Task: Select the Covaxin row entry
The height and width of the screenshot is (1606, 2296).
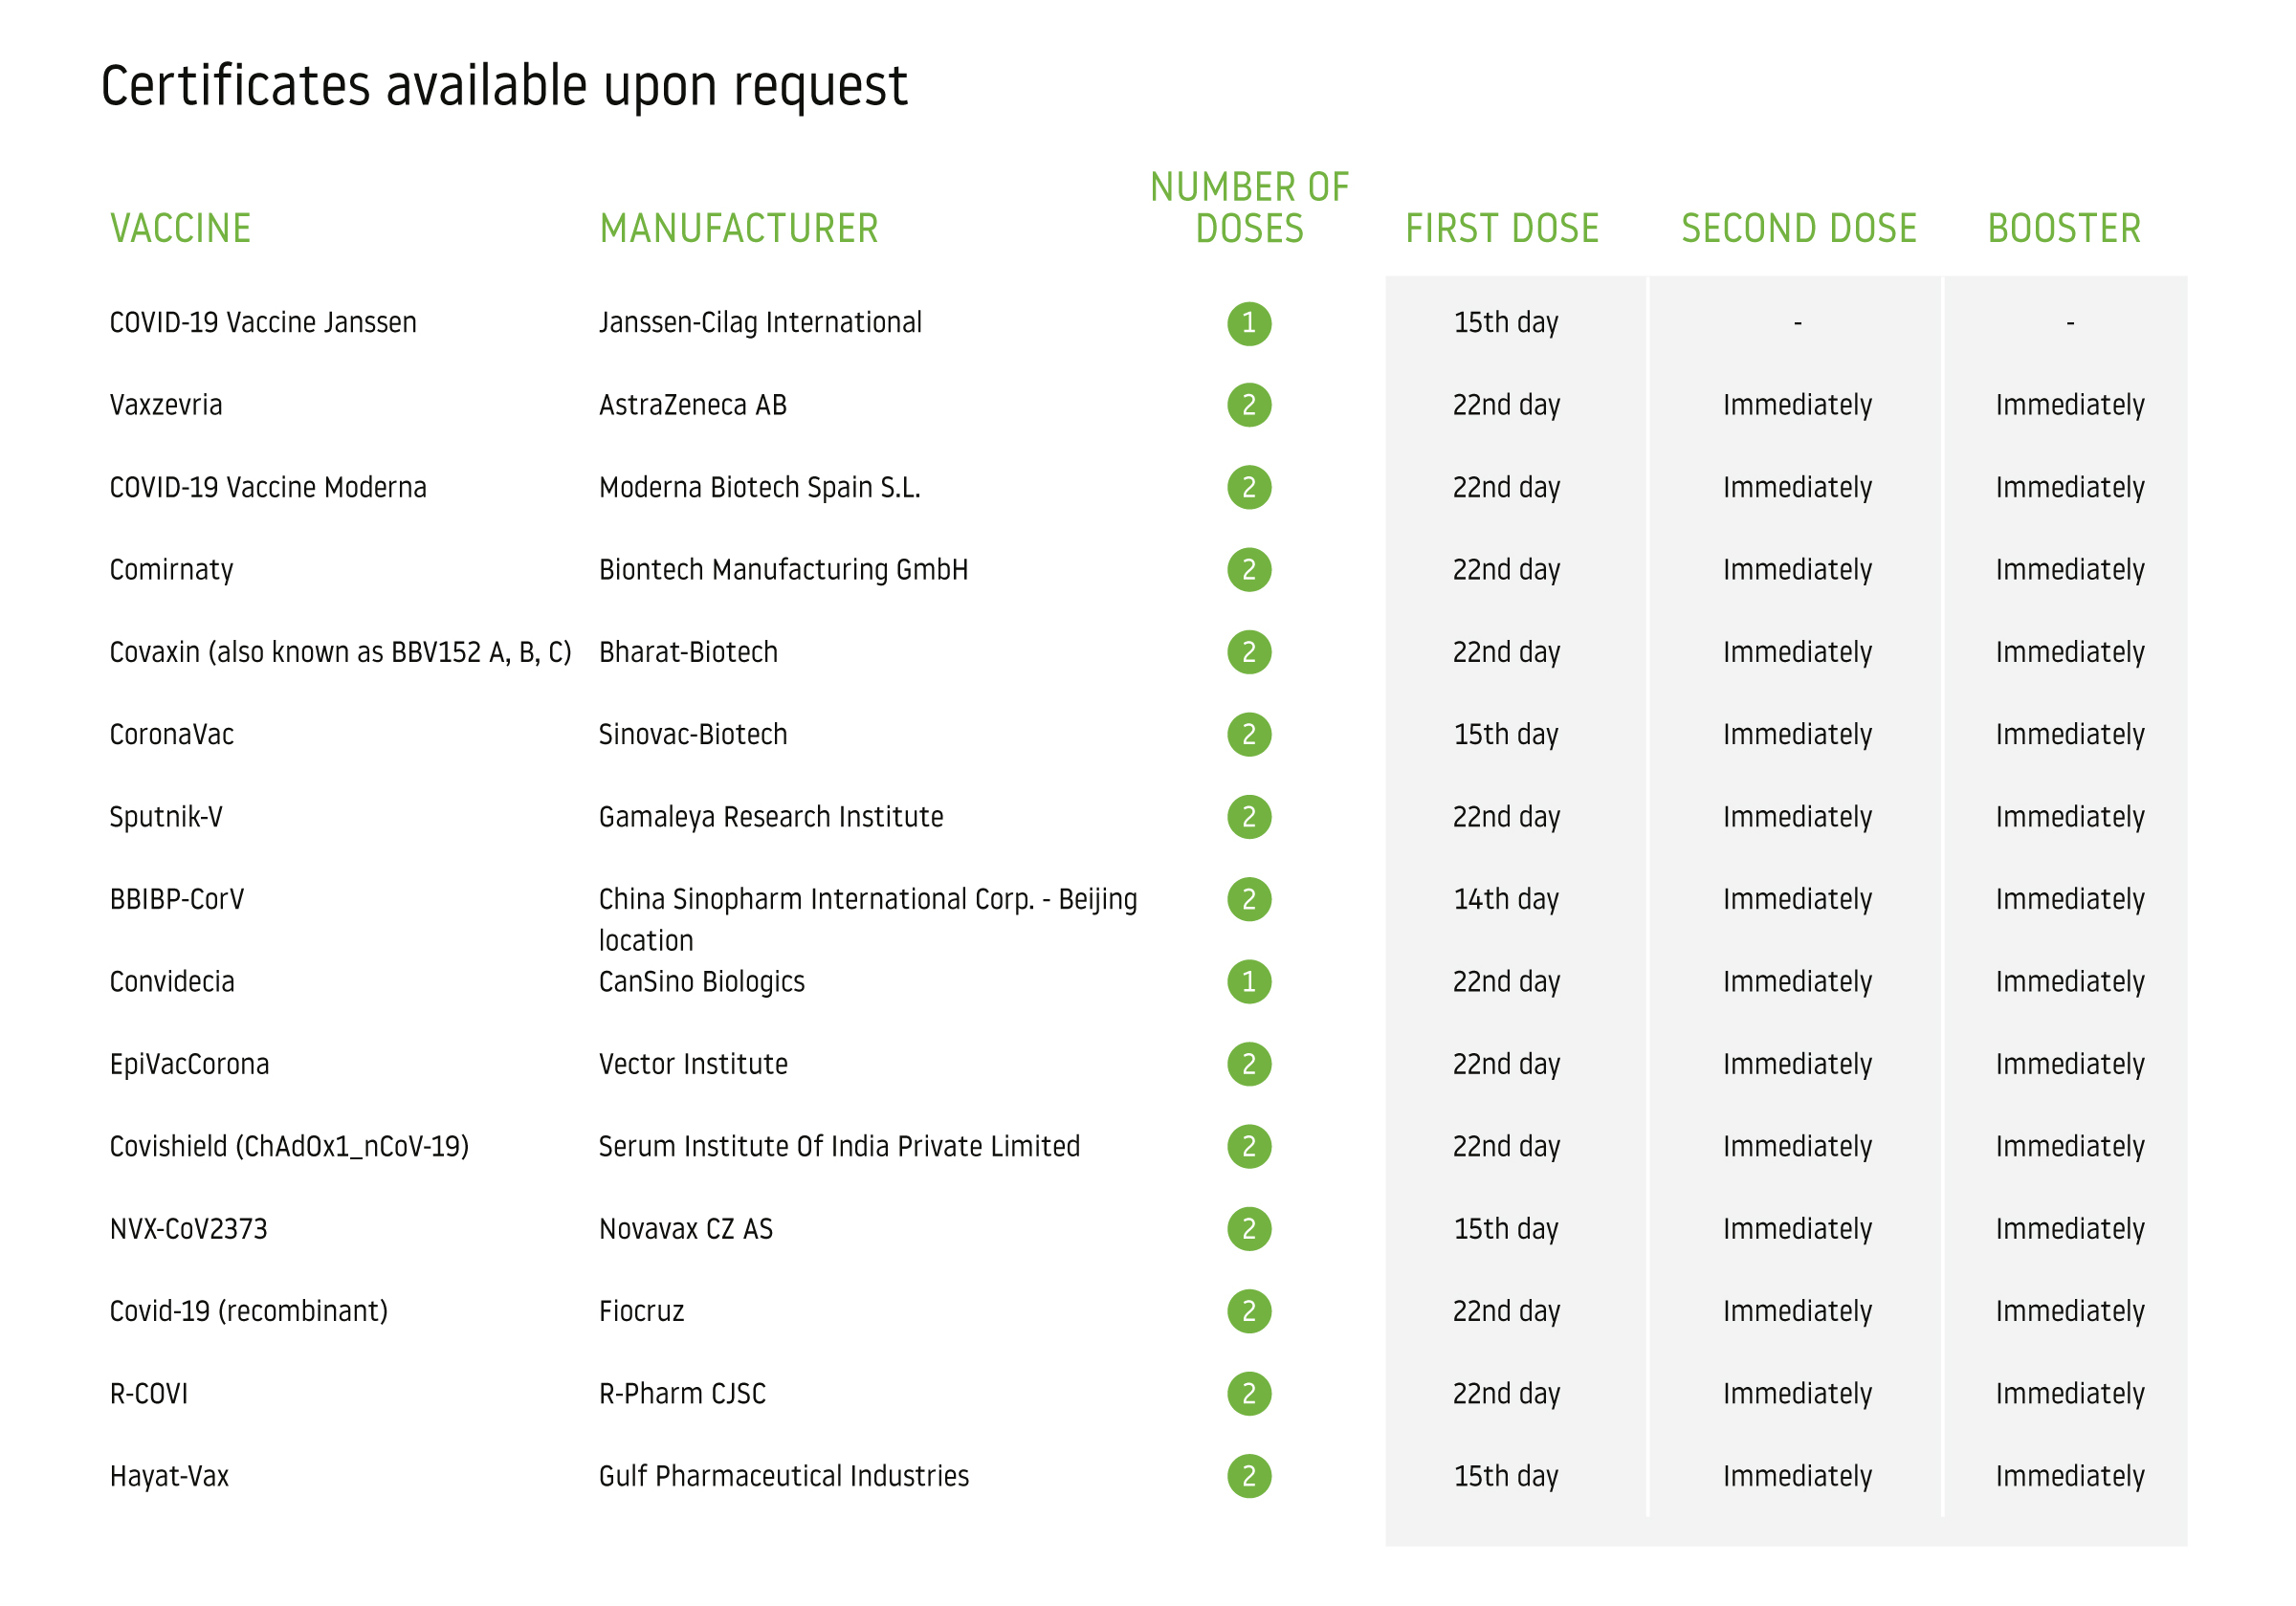Action: click(x=340, y=651)
